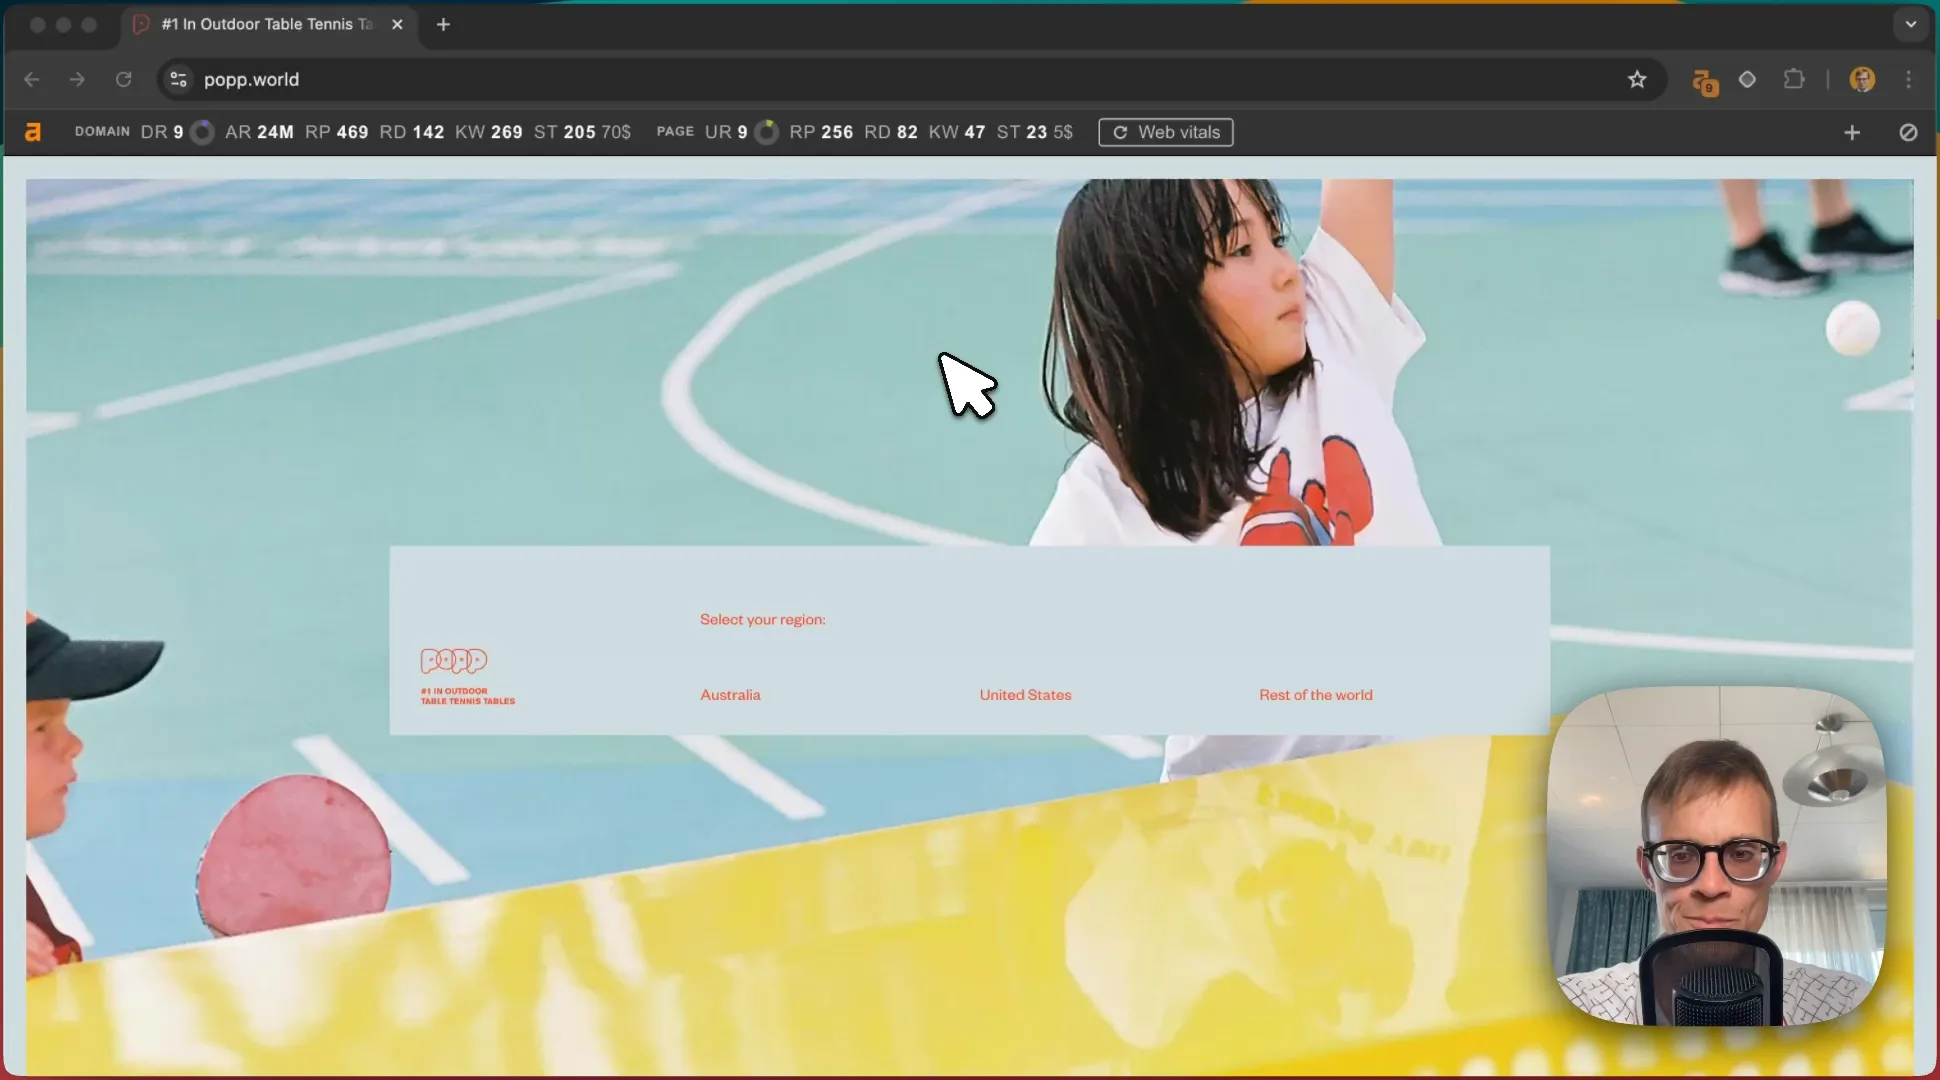Open the orange extension with badge 9
Screen dimensions: 1940x1080
[1704, 81]
